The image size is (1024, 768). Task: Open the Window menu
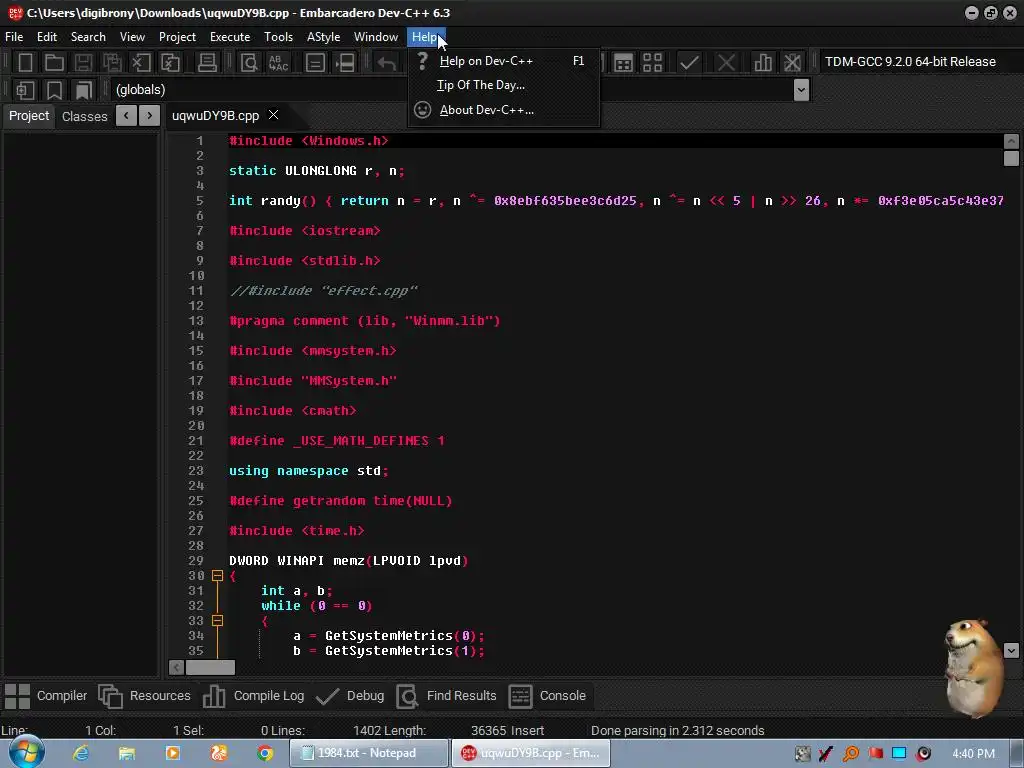coord(376,37)
